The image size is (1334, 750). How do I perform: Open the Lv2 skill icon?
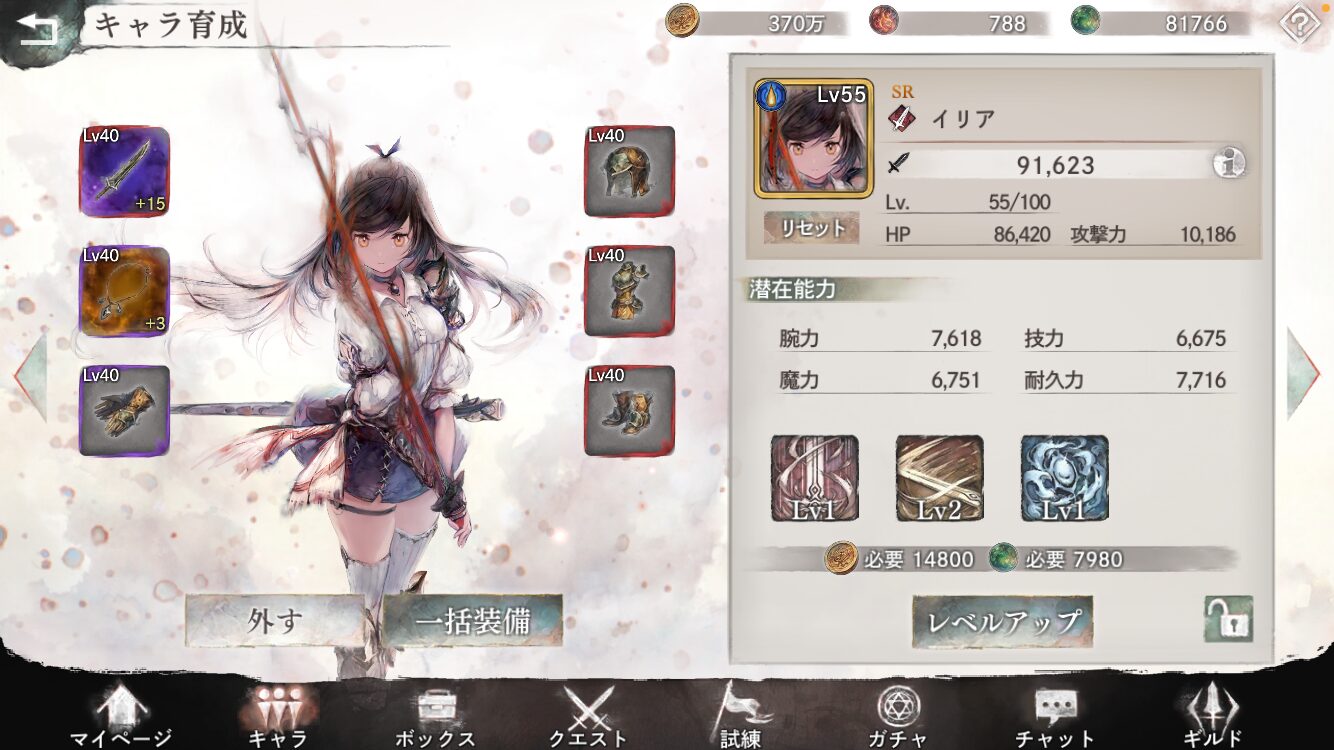[940, 478]
